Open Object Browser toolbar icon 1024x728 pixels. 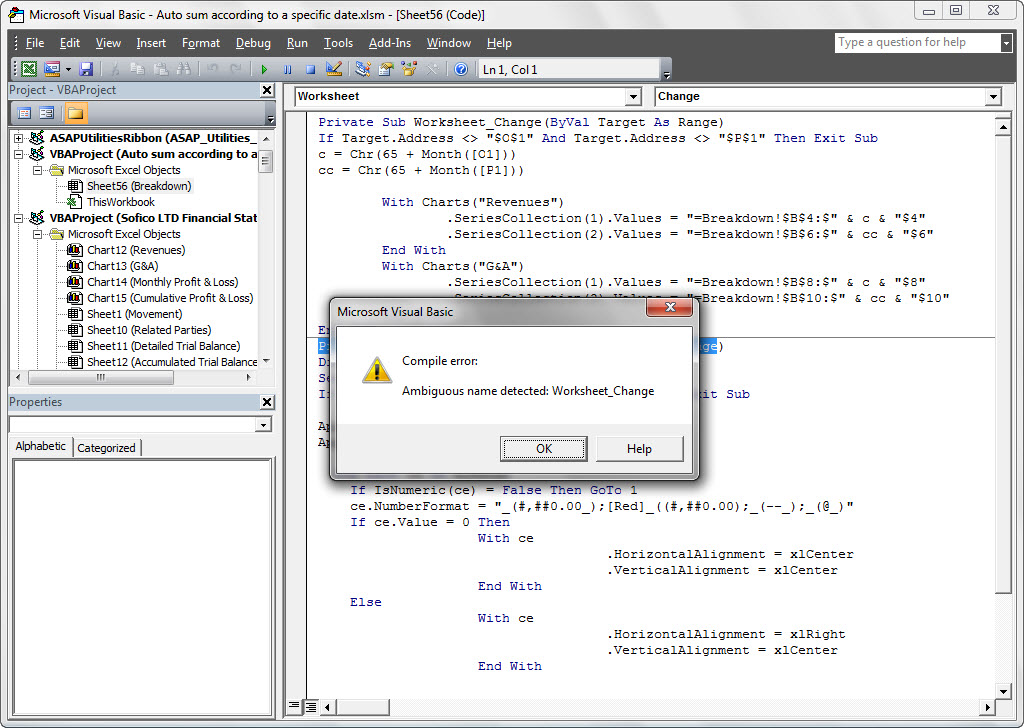pyautogui.click(x=409, y=69)
